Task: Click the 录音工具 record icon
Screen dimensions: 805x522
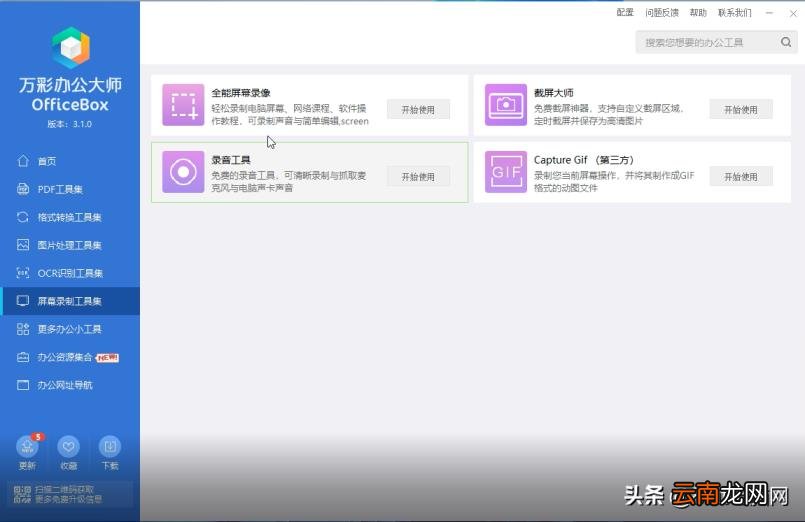Action: pyautogui.click(x=183, y=172)
